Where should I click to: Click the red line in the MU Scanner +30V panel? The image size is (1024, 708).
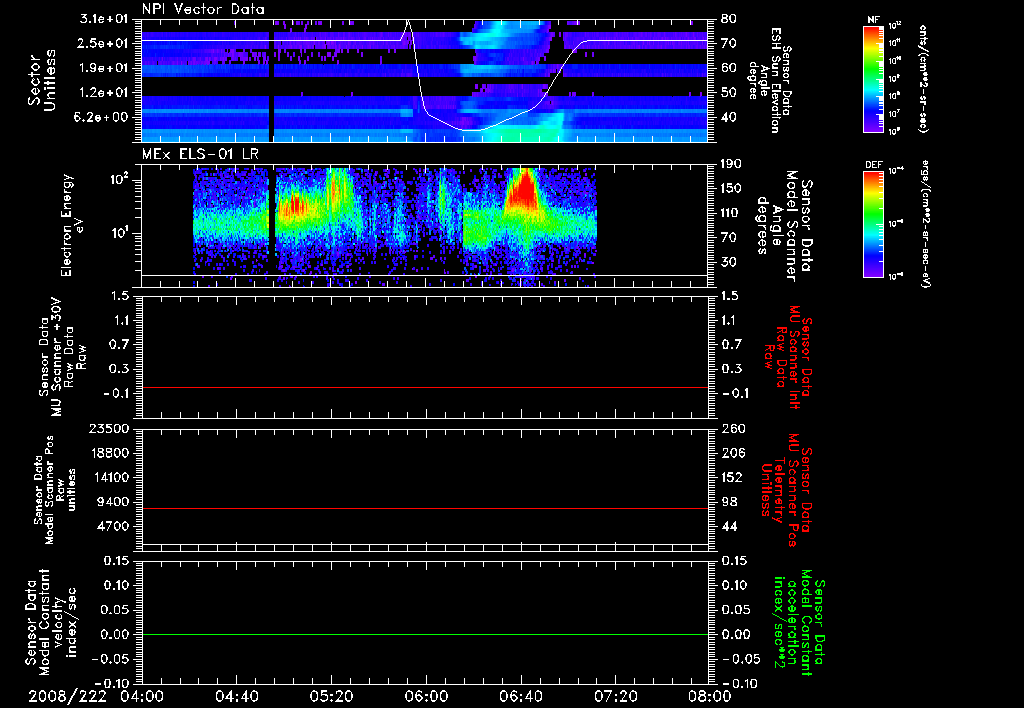coord(426,388)
